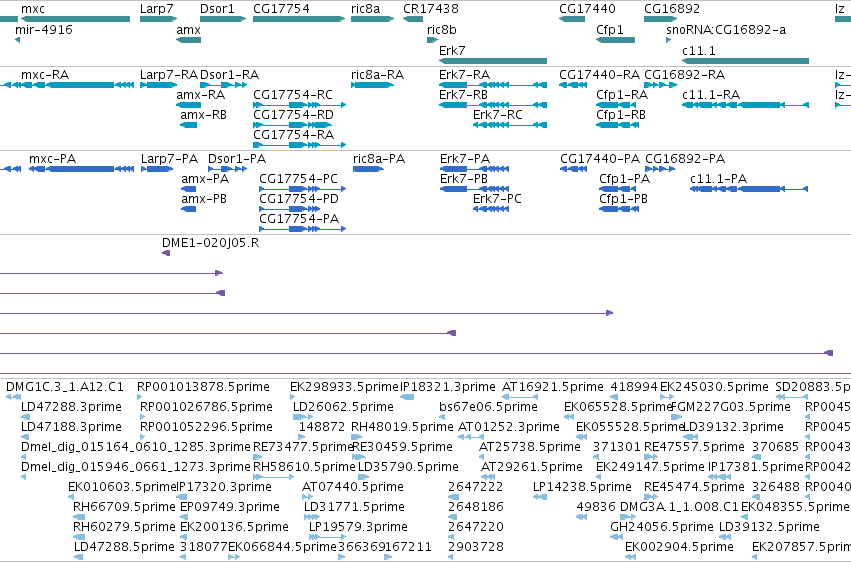This screenshot has width=851, height=562.
Task: Select LP19579.3prime EST label
Action: [x=358, y=527]
